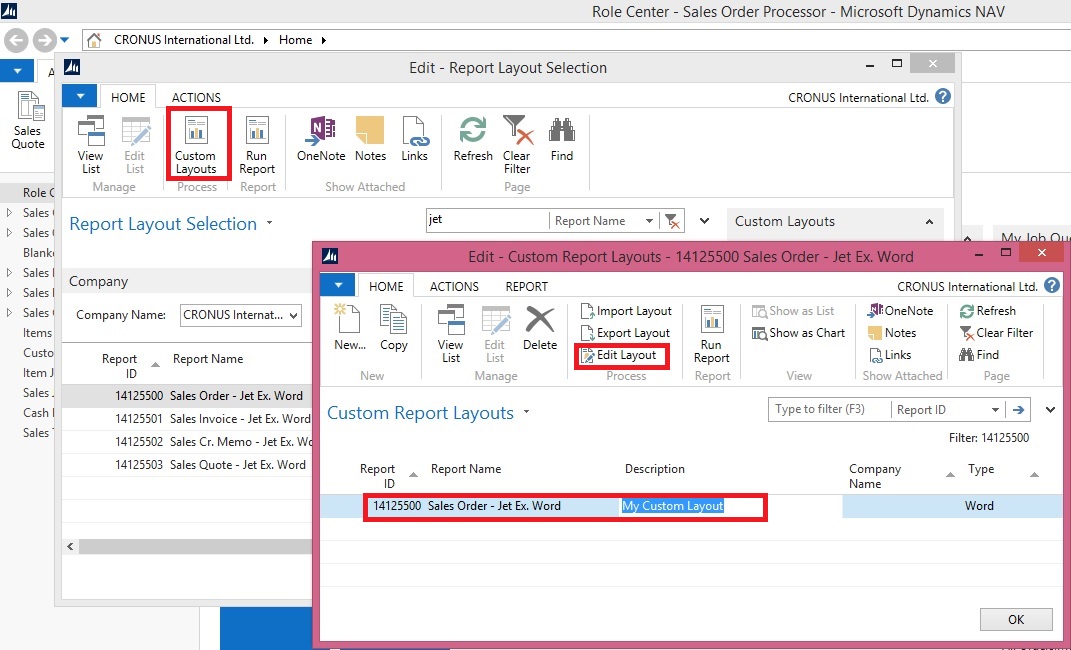
Task: Open Report Name filter field dropdown
Action: click(x=650, y=221)
